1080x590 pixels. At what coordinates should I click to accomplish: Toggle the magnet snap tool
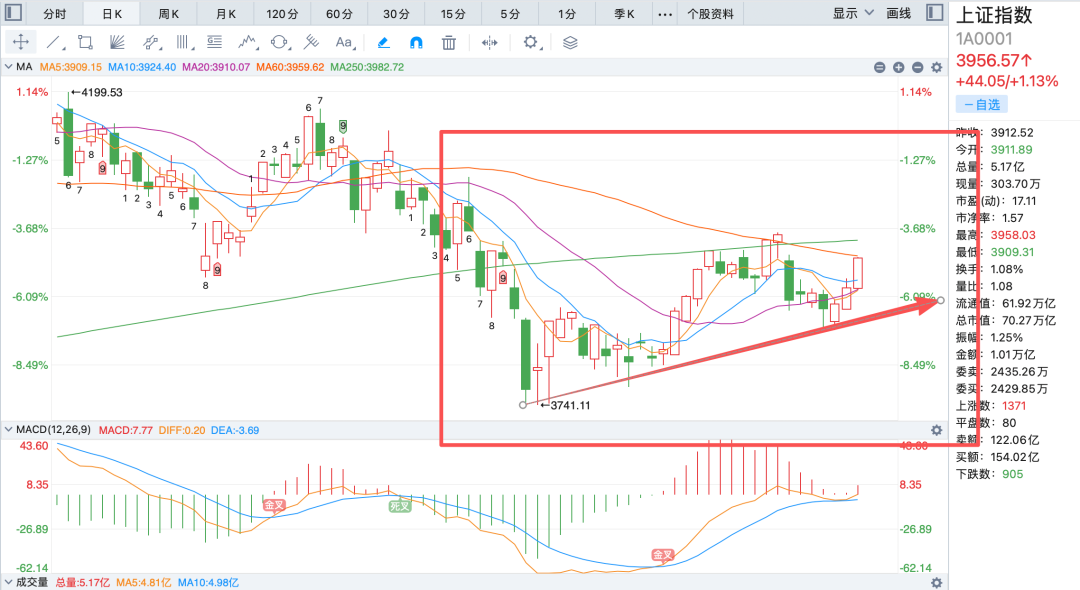coord(416,43)
